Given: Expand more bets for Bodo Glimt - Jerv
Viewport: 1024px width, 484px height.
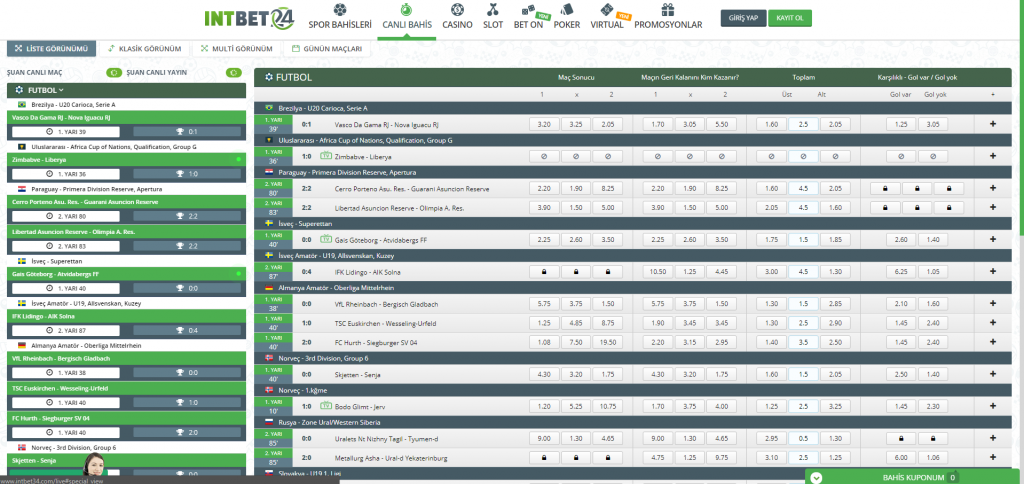Looking at the screenshot, I should tap(993, 406).
